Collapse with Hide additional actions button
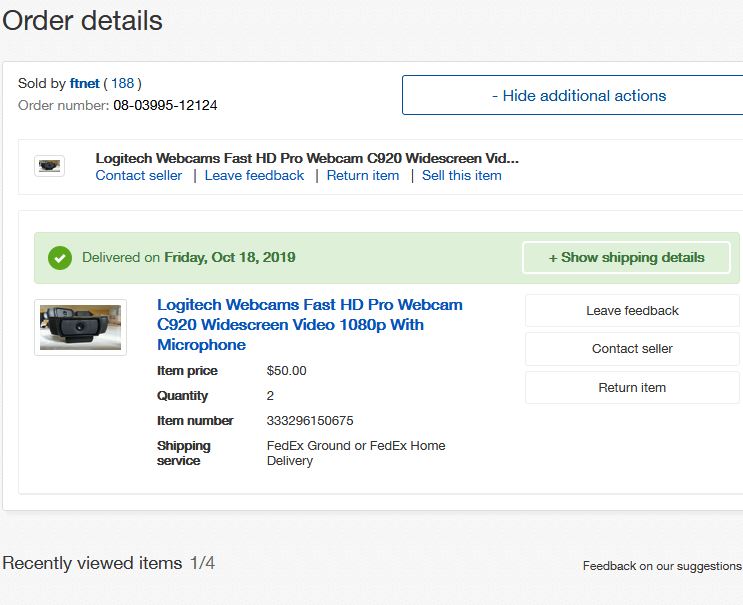 [572, 95]
